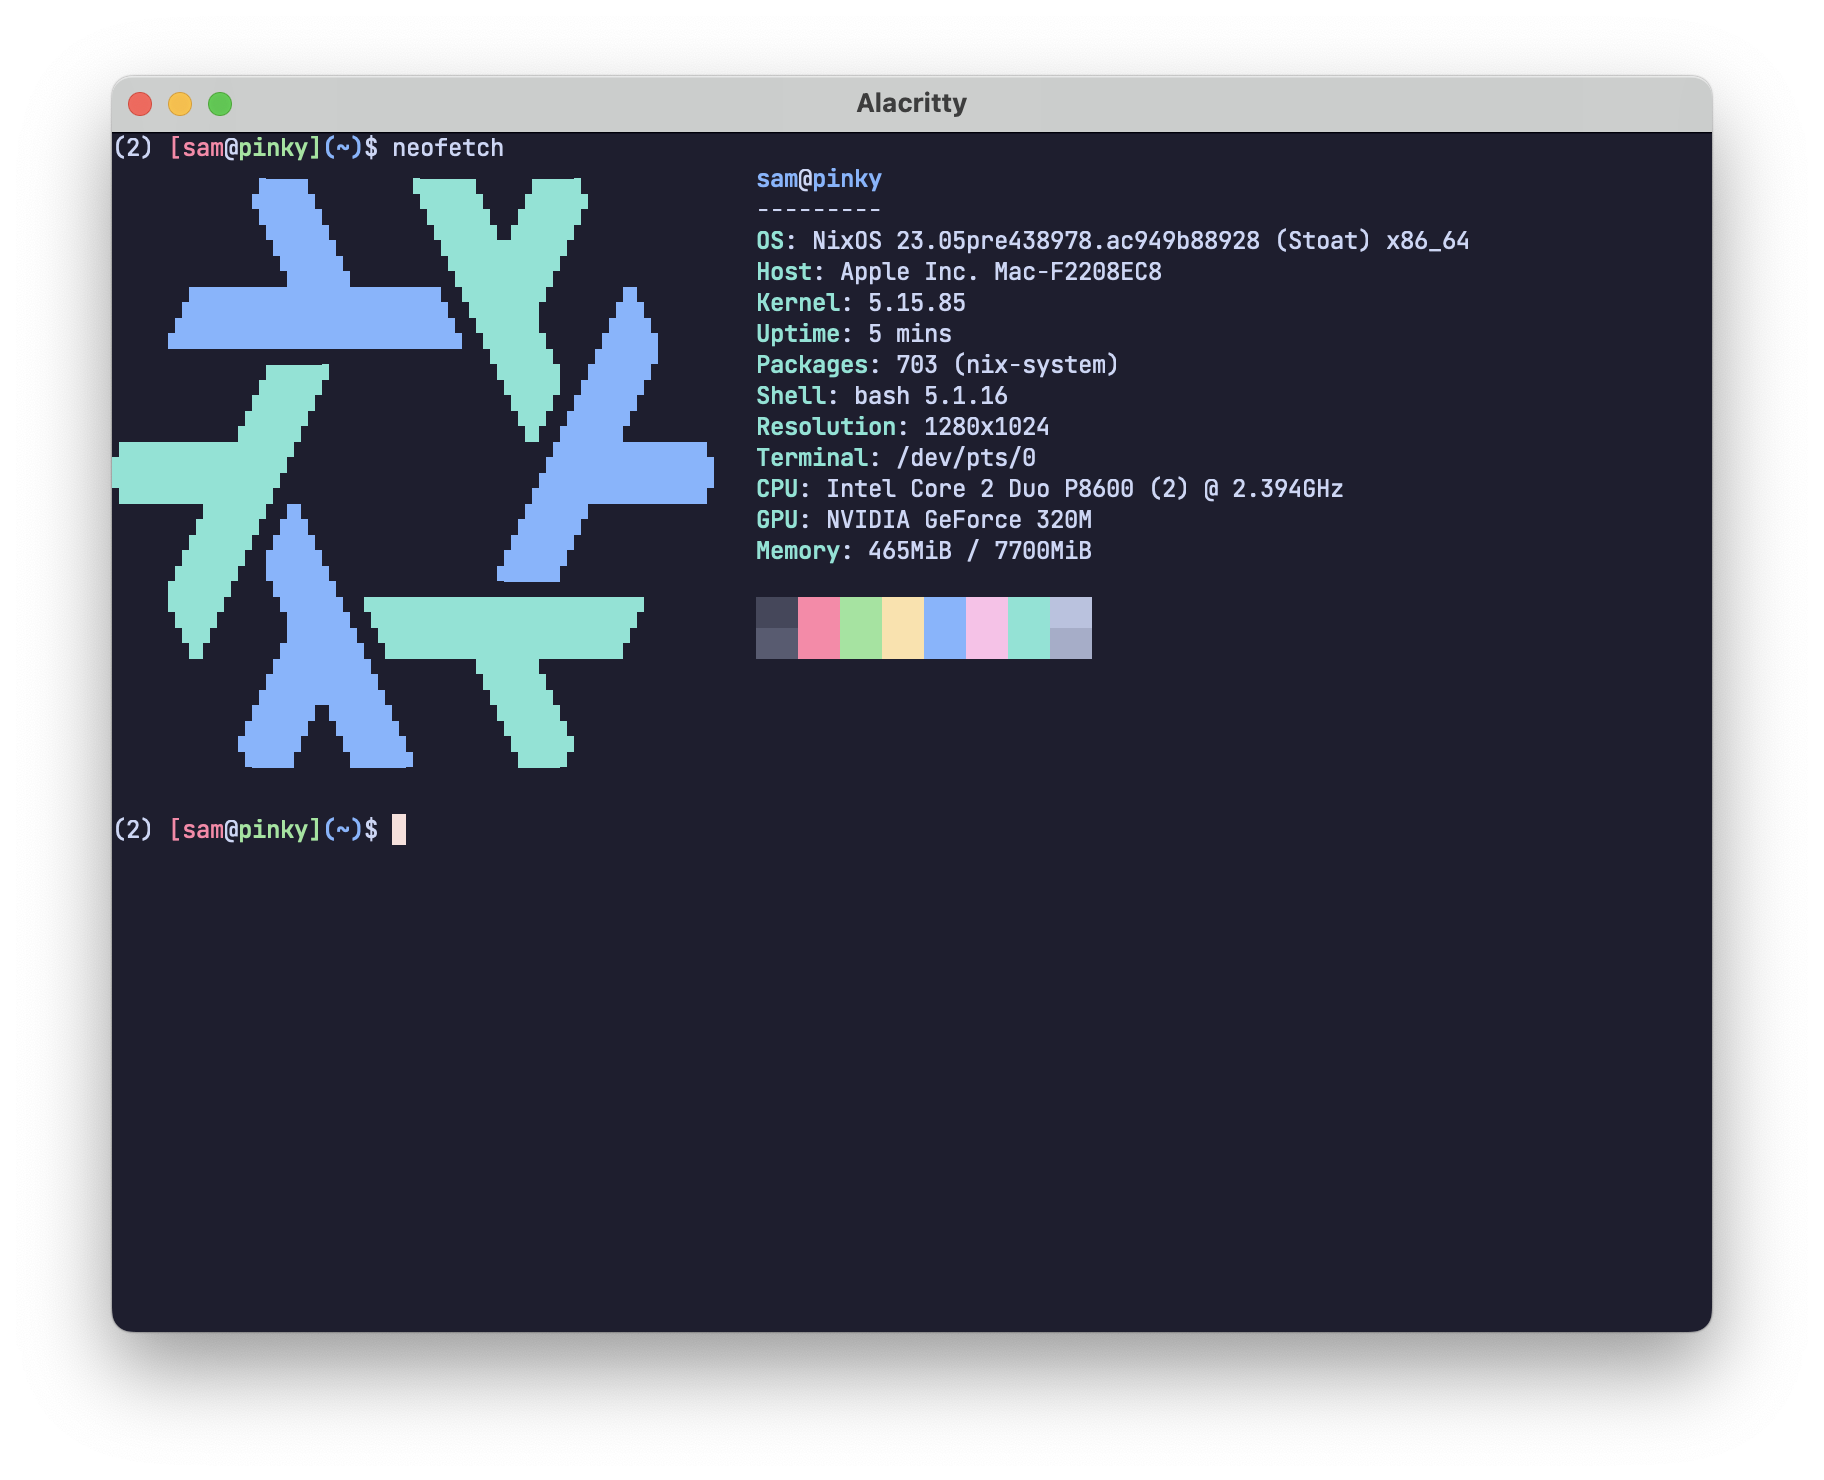This screenshot has height=1480, width=1824.
Task: Select the OS: NixOS 23.05 line
Action: (x=1112, y=241)
